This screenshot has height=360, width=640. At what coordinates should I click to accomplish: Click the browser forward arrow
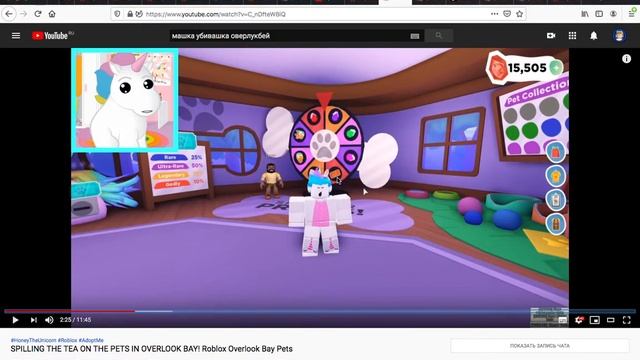click(x=23, y=14)
